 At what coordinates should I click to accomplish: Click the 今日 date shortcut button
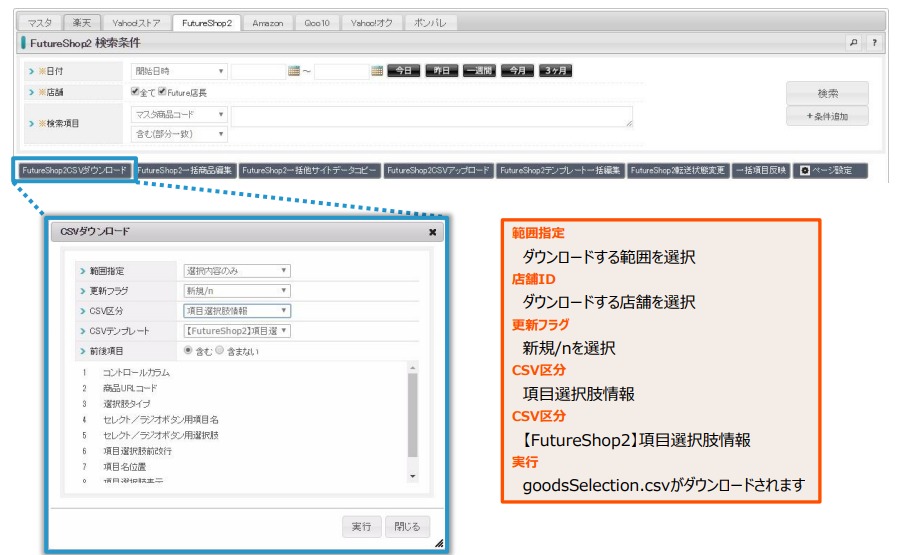click(404, 71)
